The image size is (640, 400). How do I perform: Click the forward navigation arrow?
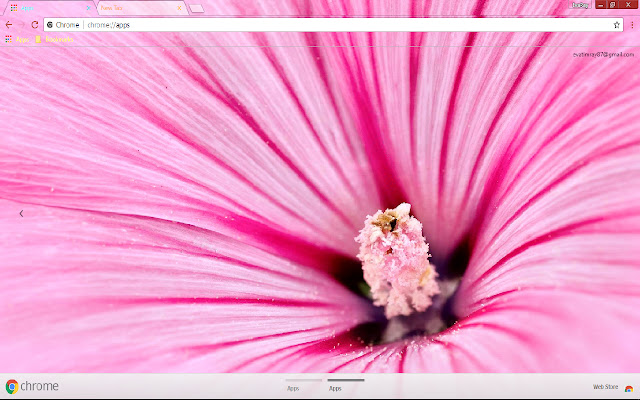[22, 25]
